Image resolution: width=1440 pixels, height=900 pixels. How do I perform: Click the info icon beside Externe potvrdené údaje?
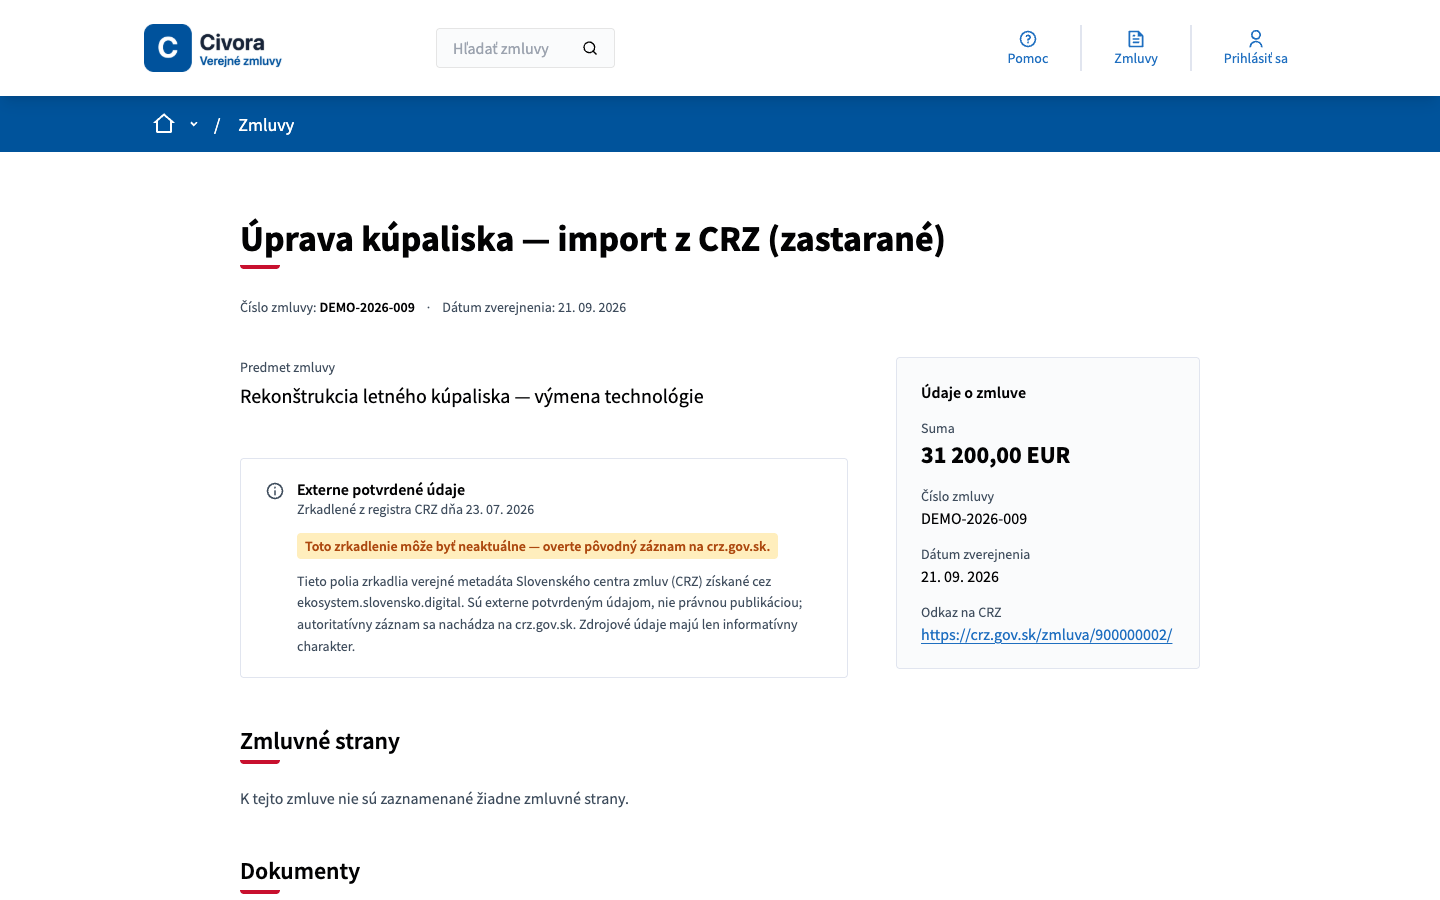click(x=275, y=491)
